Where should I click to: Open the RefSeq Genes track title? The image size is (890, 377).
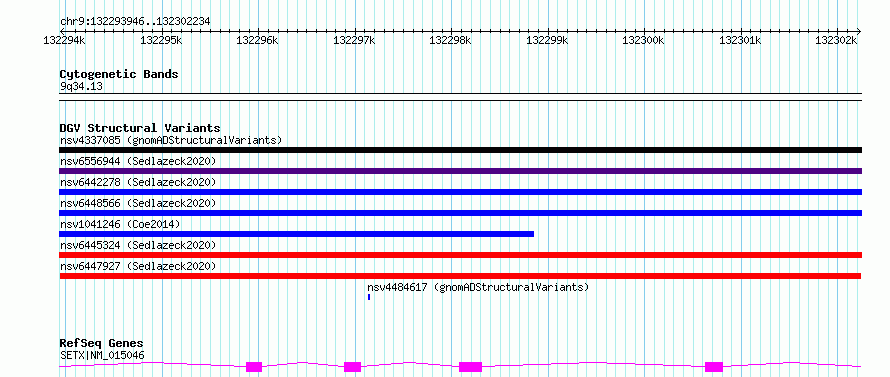pyautogui.click(x=102, y=344)
